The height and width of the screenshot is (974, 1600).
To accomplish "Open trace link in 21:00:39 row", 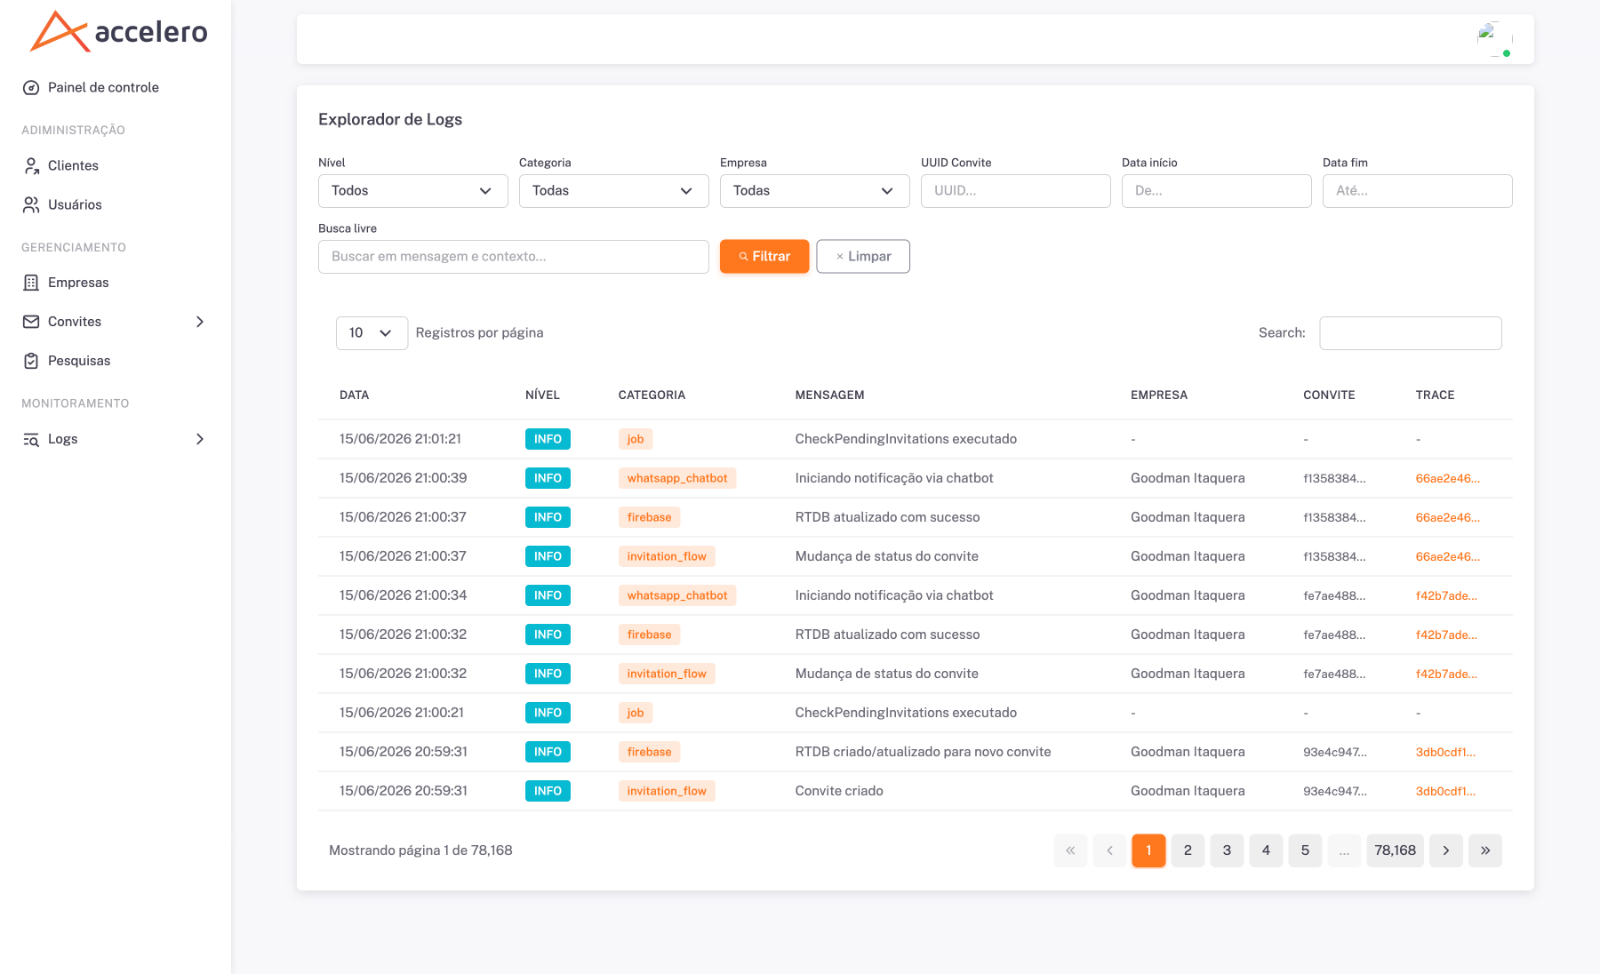I will tap(1447, 479).
